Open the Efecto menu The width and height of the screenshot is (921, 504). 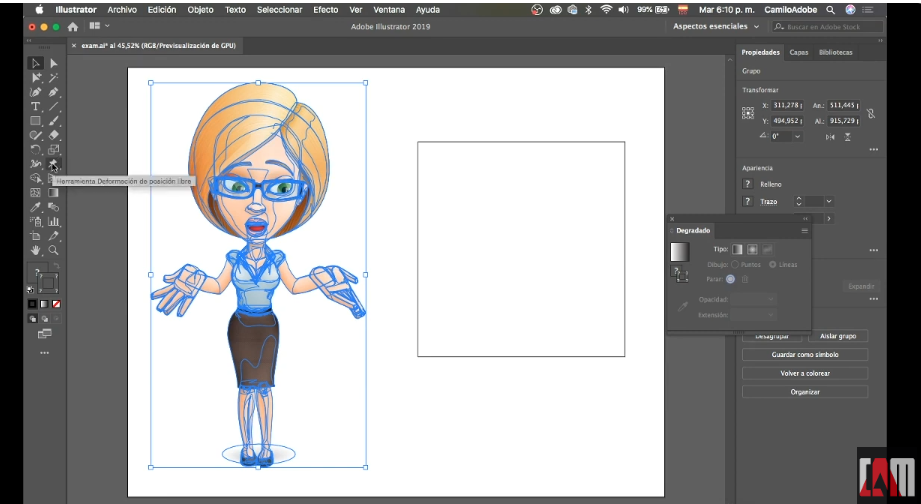tap(325, 9)
